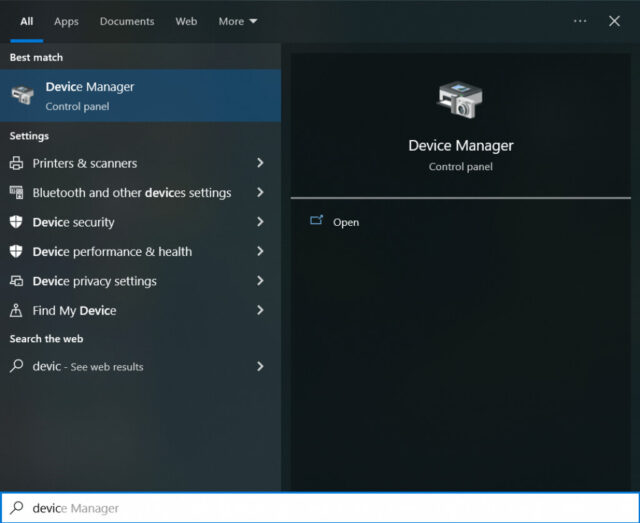This screenshot has width=640, height=523.
Task: Switch to the Documents tab
Action: pyautogui.click(x=127, y=21)
